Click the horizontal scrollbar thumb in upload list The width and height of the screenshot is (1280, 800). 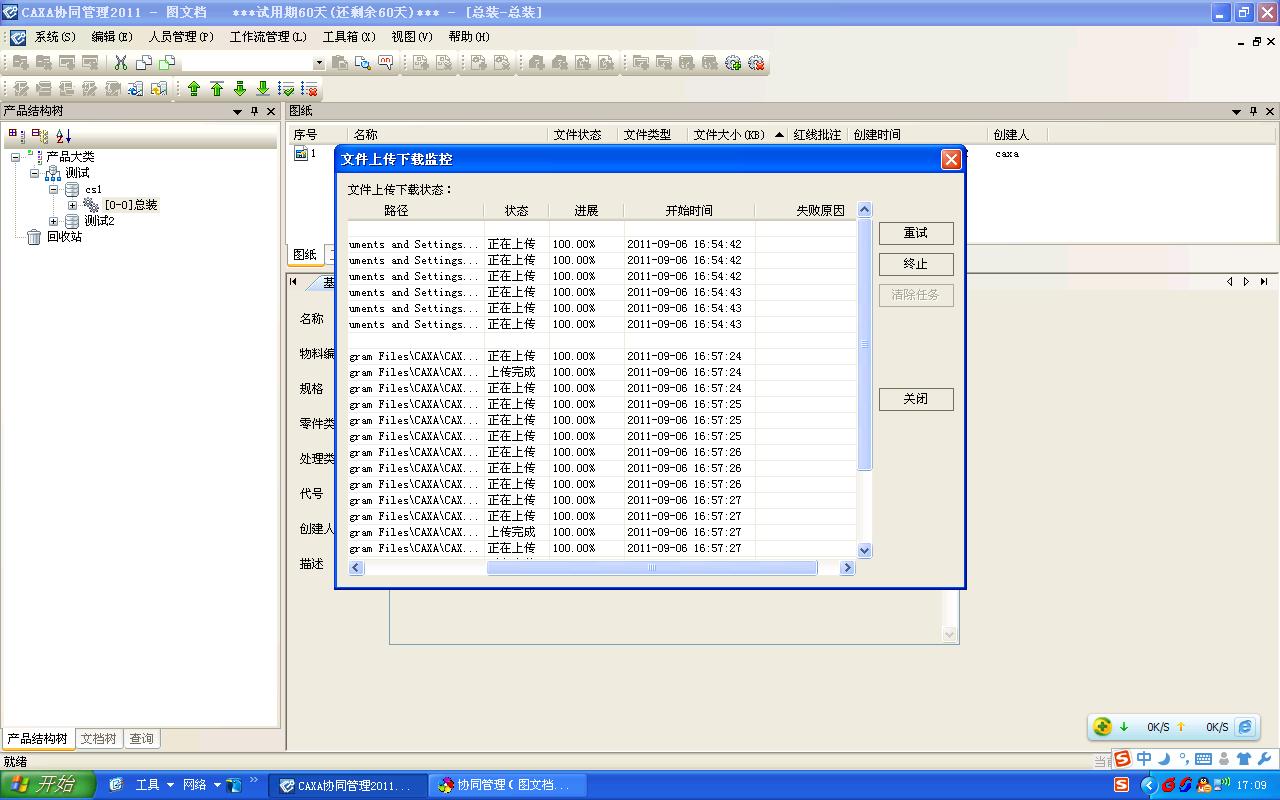[x=652, y=567]
